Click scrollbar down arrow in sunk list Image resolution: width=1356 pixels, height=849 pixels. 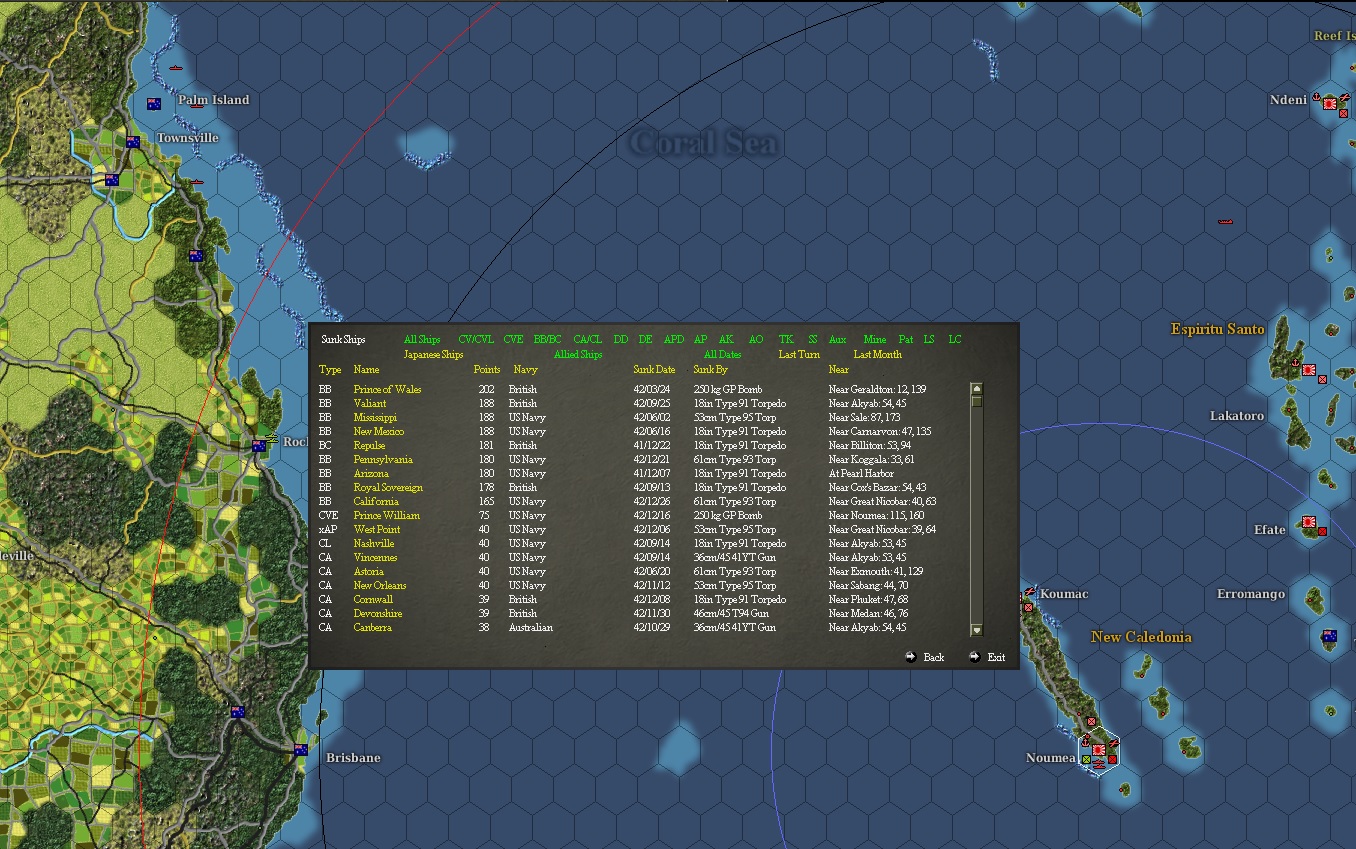click(x=977, y=630)
